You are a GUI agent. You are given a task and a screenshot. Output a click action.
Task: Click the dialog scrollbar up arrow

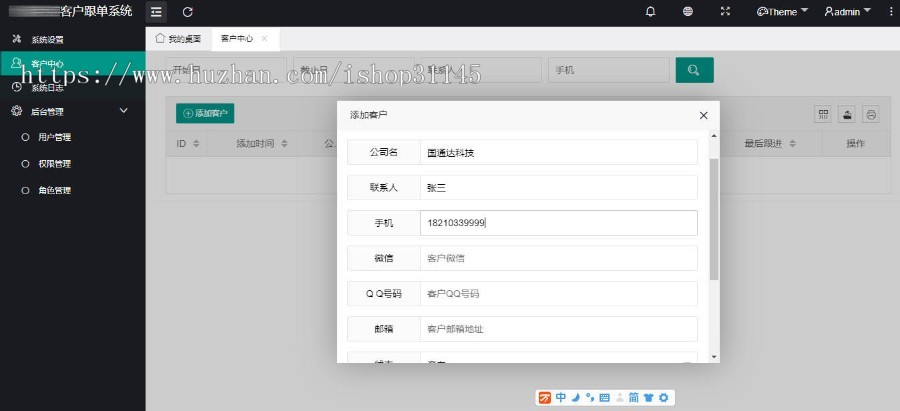714,136
